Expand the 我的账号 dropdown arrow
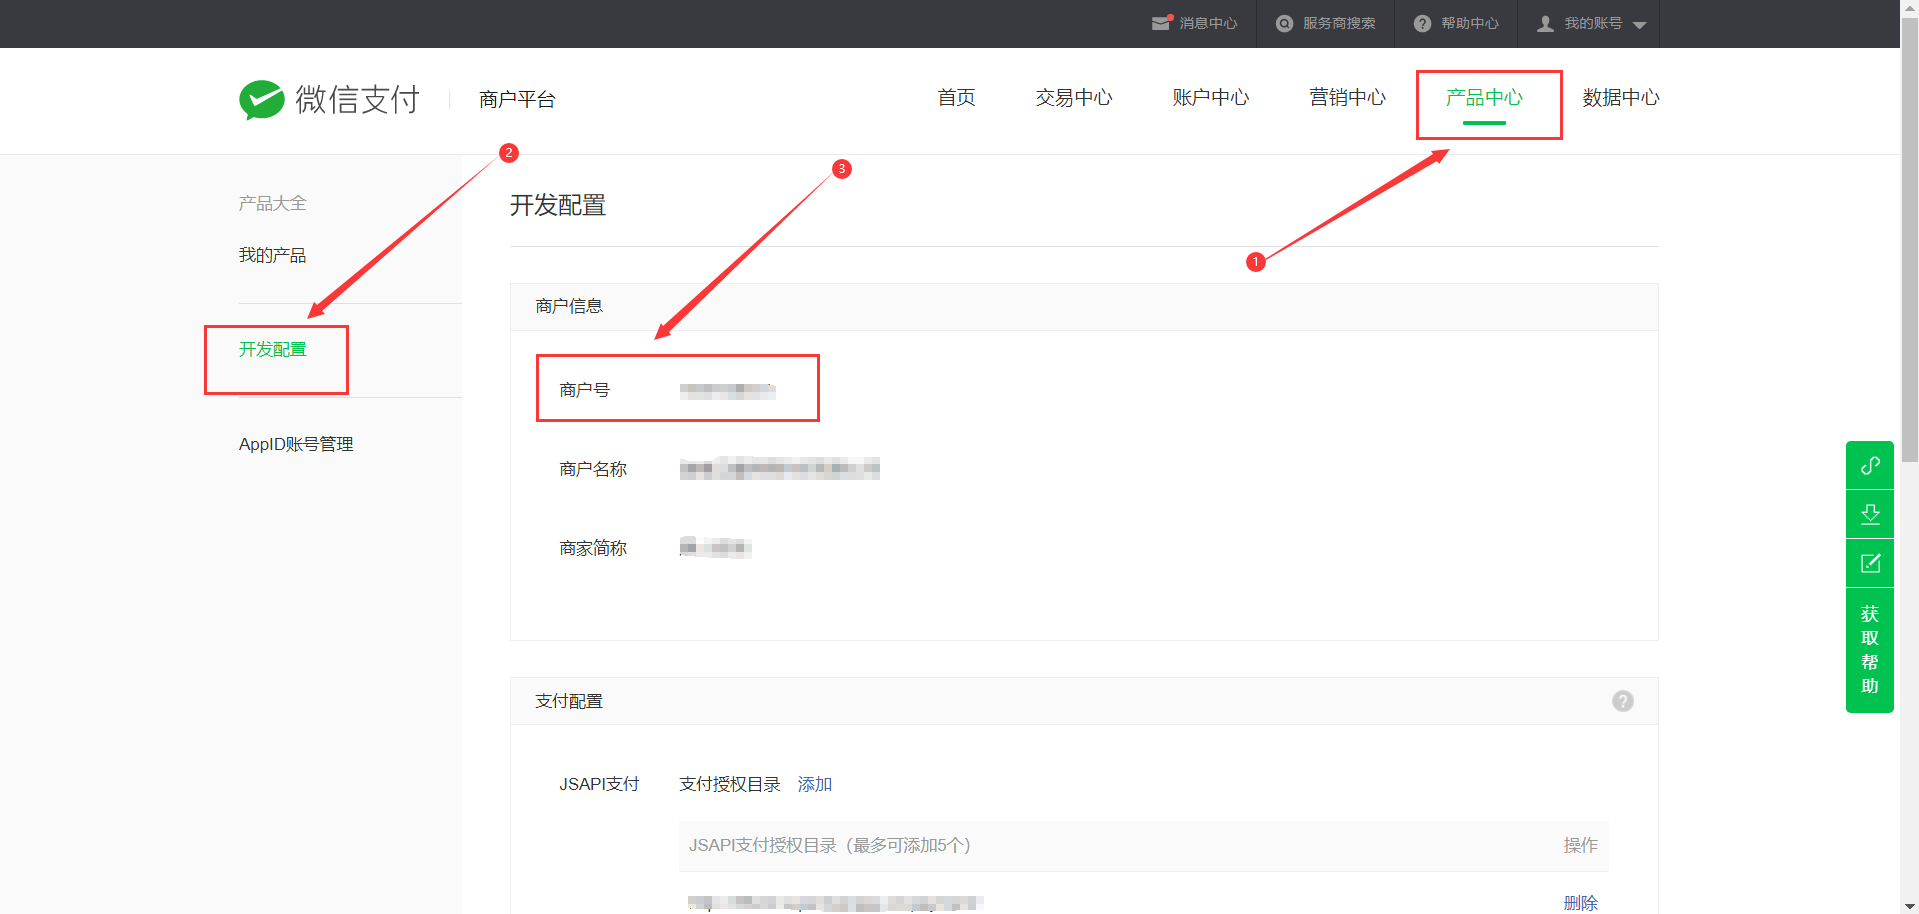The width and height of the screenshot is (1919, 914). click(x=1640, y=25)
